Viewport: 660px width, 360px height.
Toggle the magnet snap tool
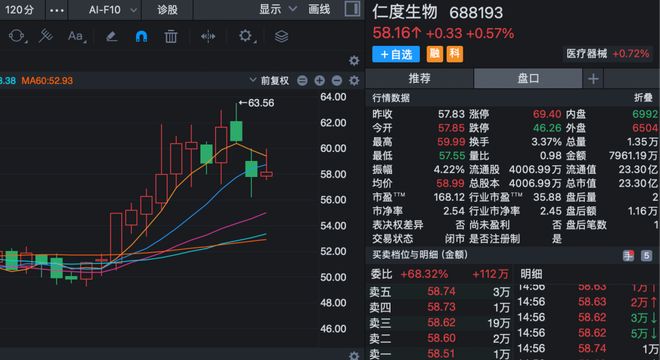(x=141, y=37)
